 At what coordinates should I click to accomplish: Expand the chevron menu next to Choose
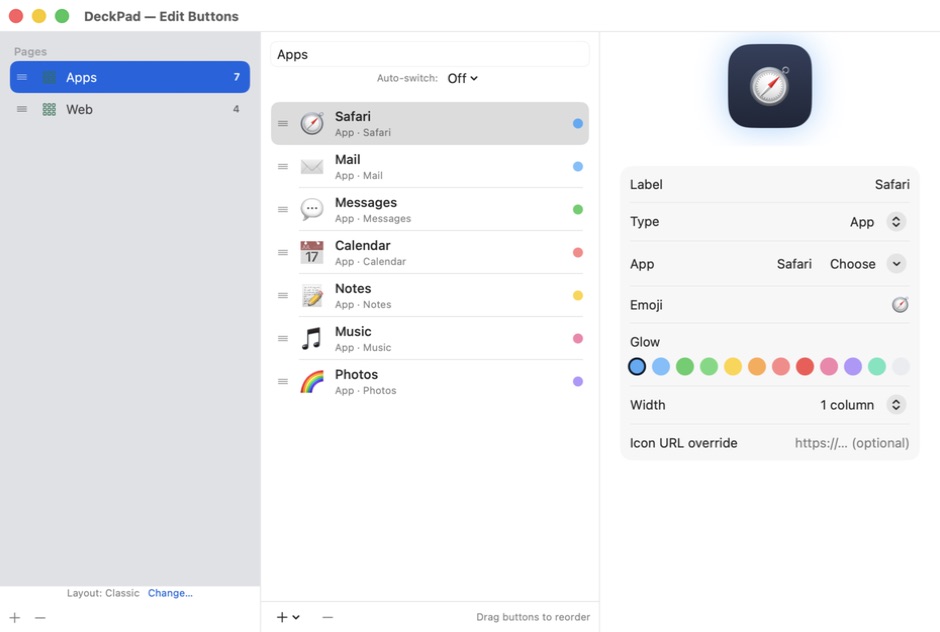(896, 264)
